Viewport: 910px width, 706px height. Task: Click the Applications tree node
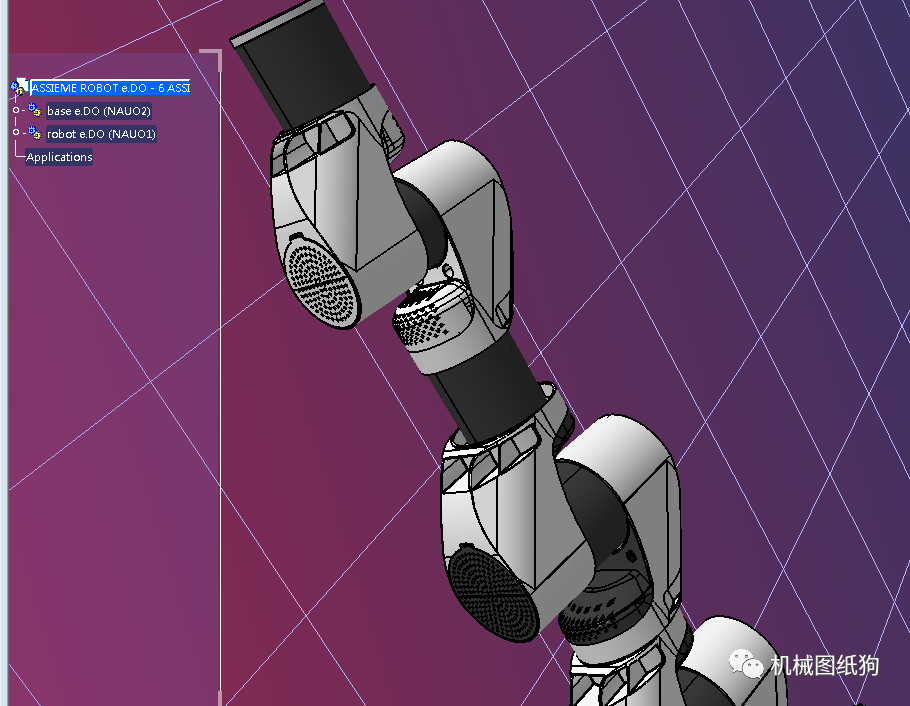(59, 157)
